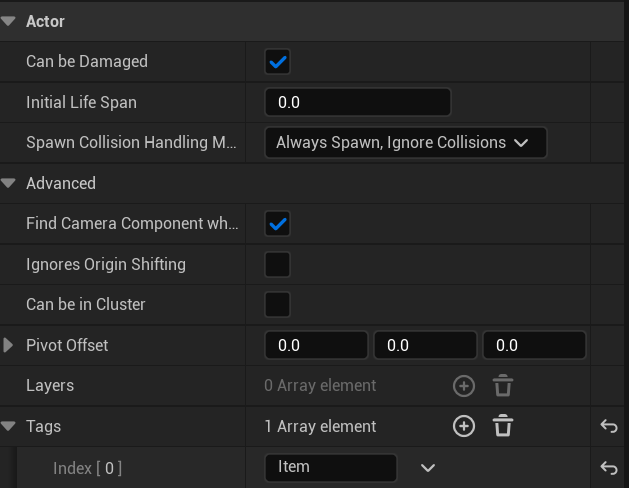Add an element to the Layers array
The image size is (629, 488).
464,386
